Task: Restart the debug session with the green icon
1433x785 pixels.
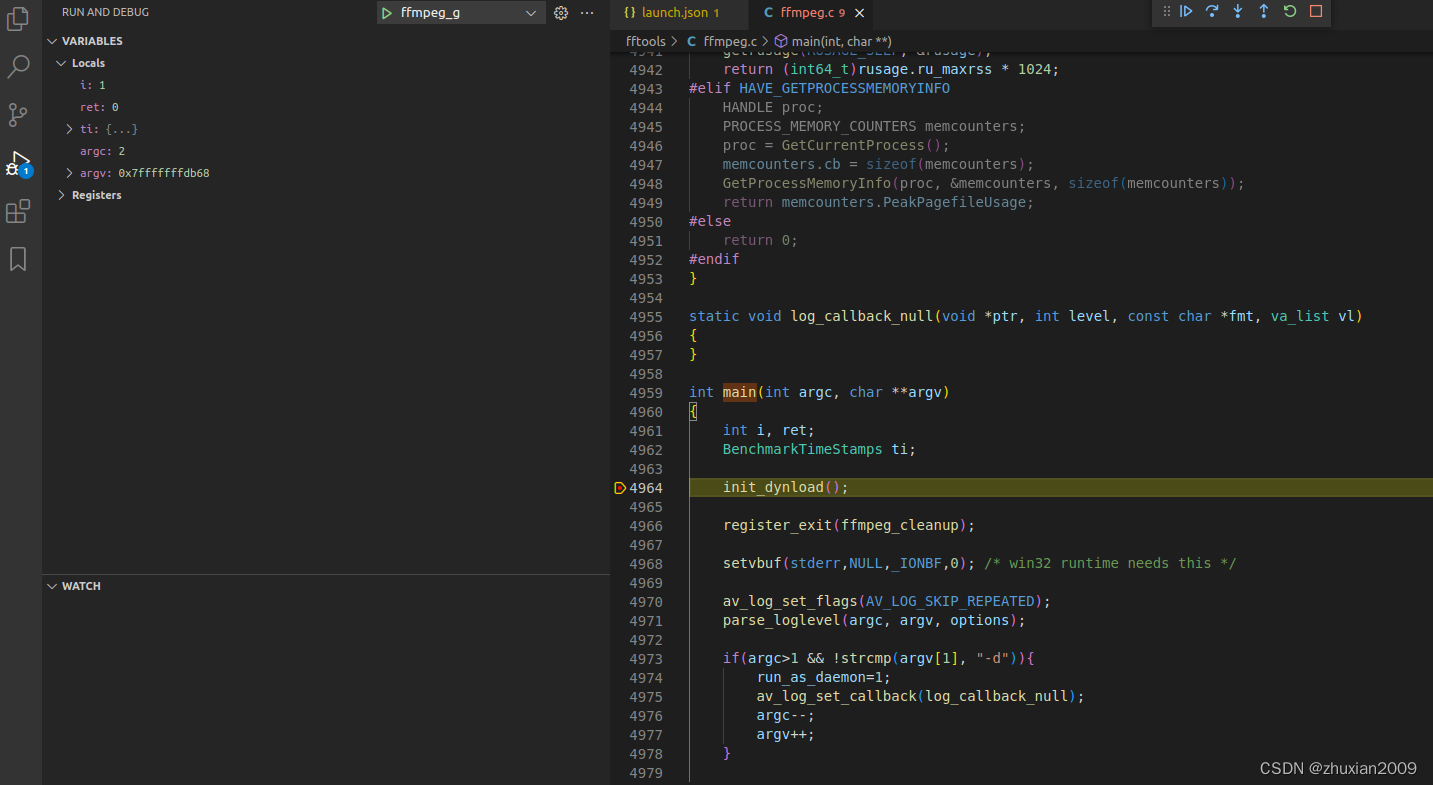Action: tap(1289, 12)
